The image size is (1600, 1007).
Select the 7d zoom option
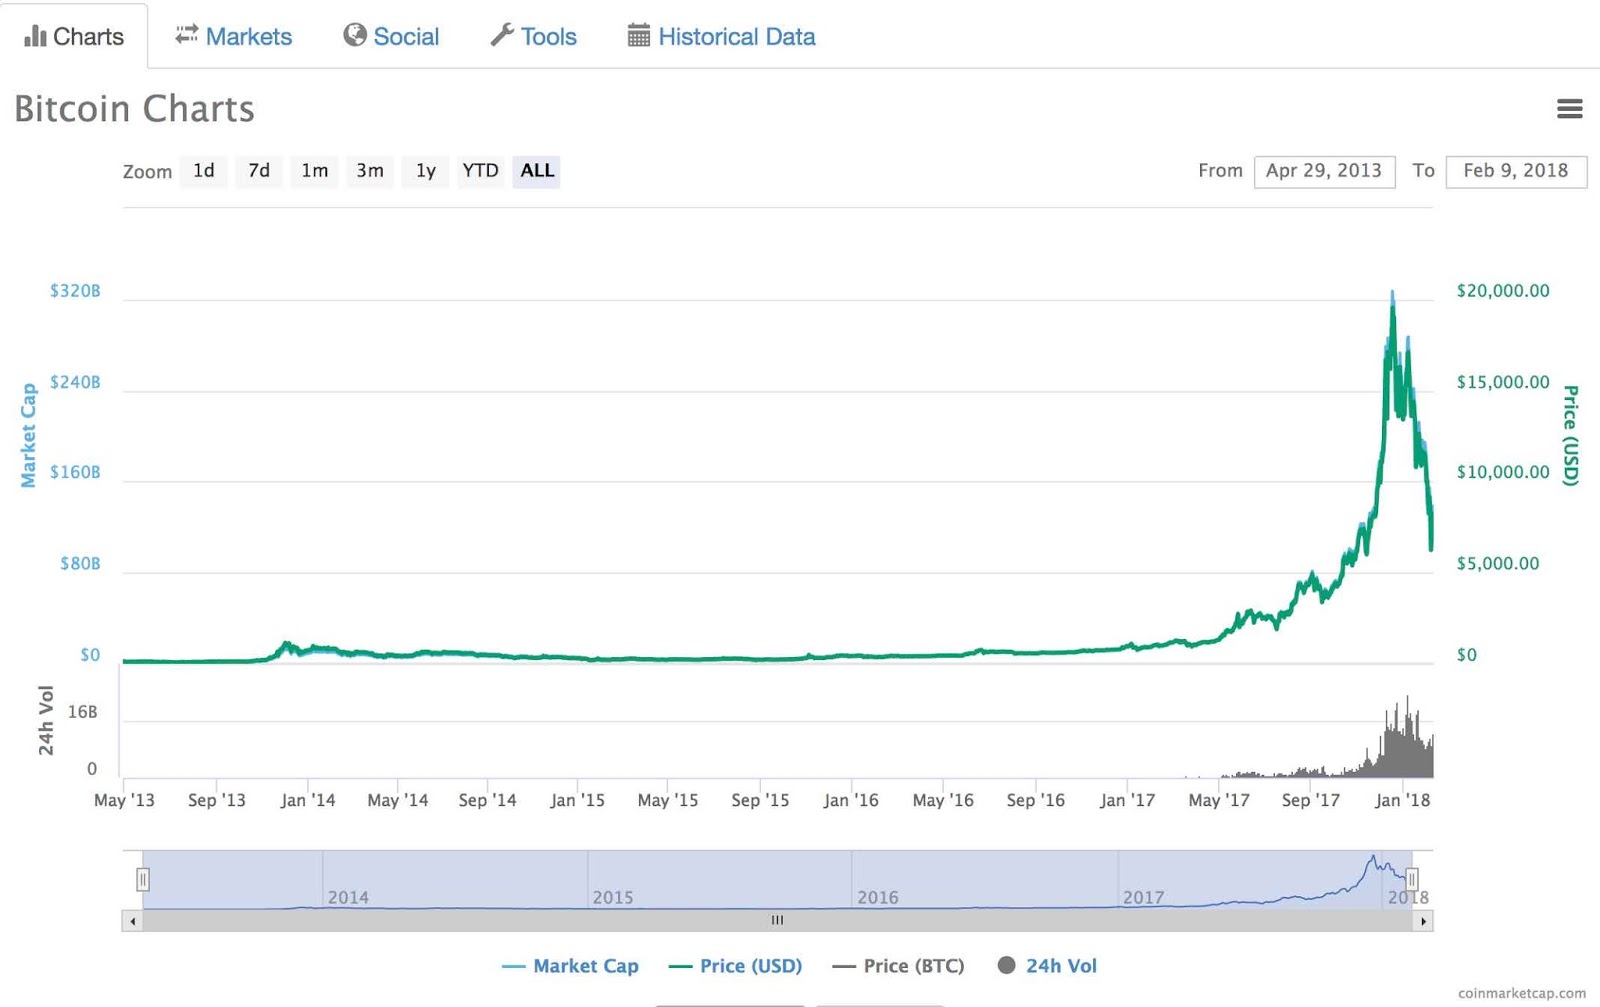[x=258, y=171]
